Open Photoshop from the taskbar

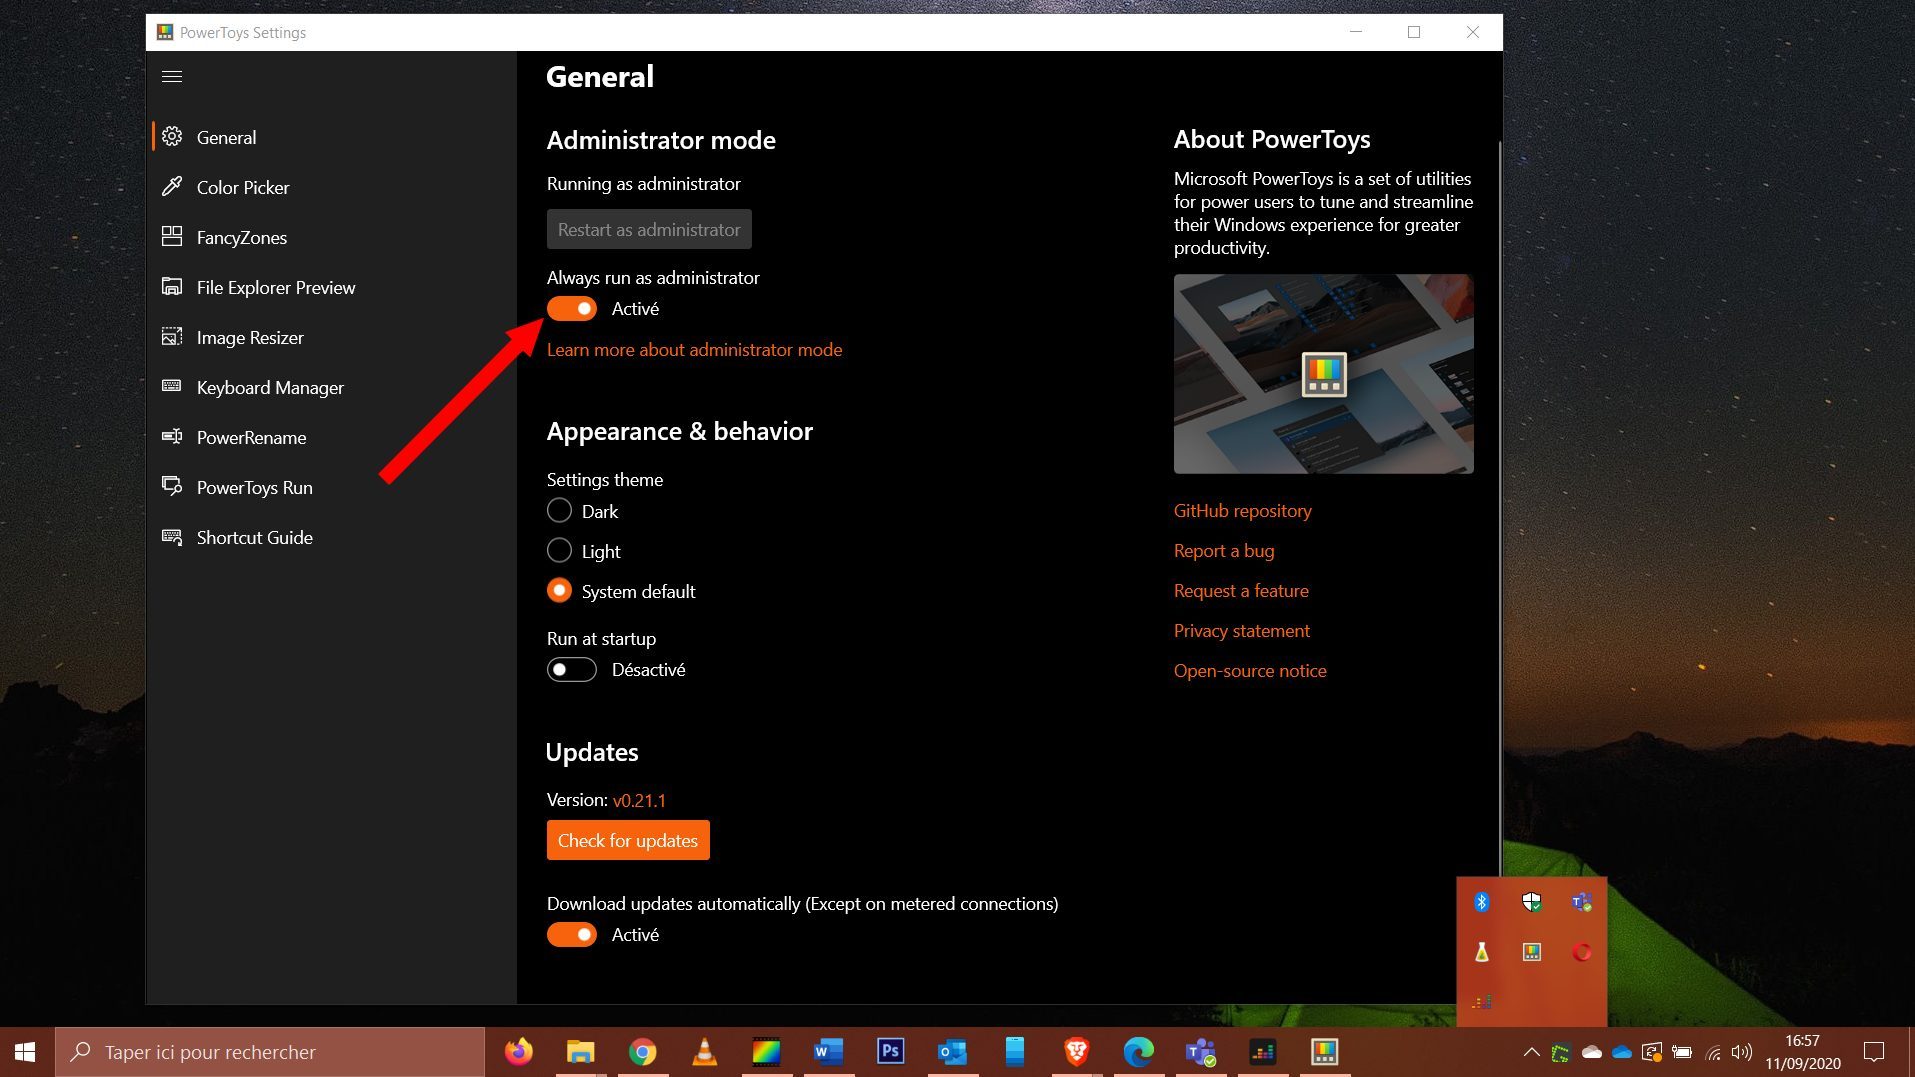pyautogui.click(x=890, y=1052)
